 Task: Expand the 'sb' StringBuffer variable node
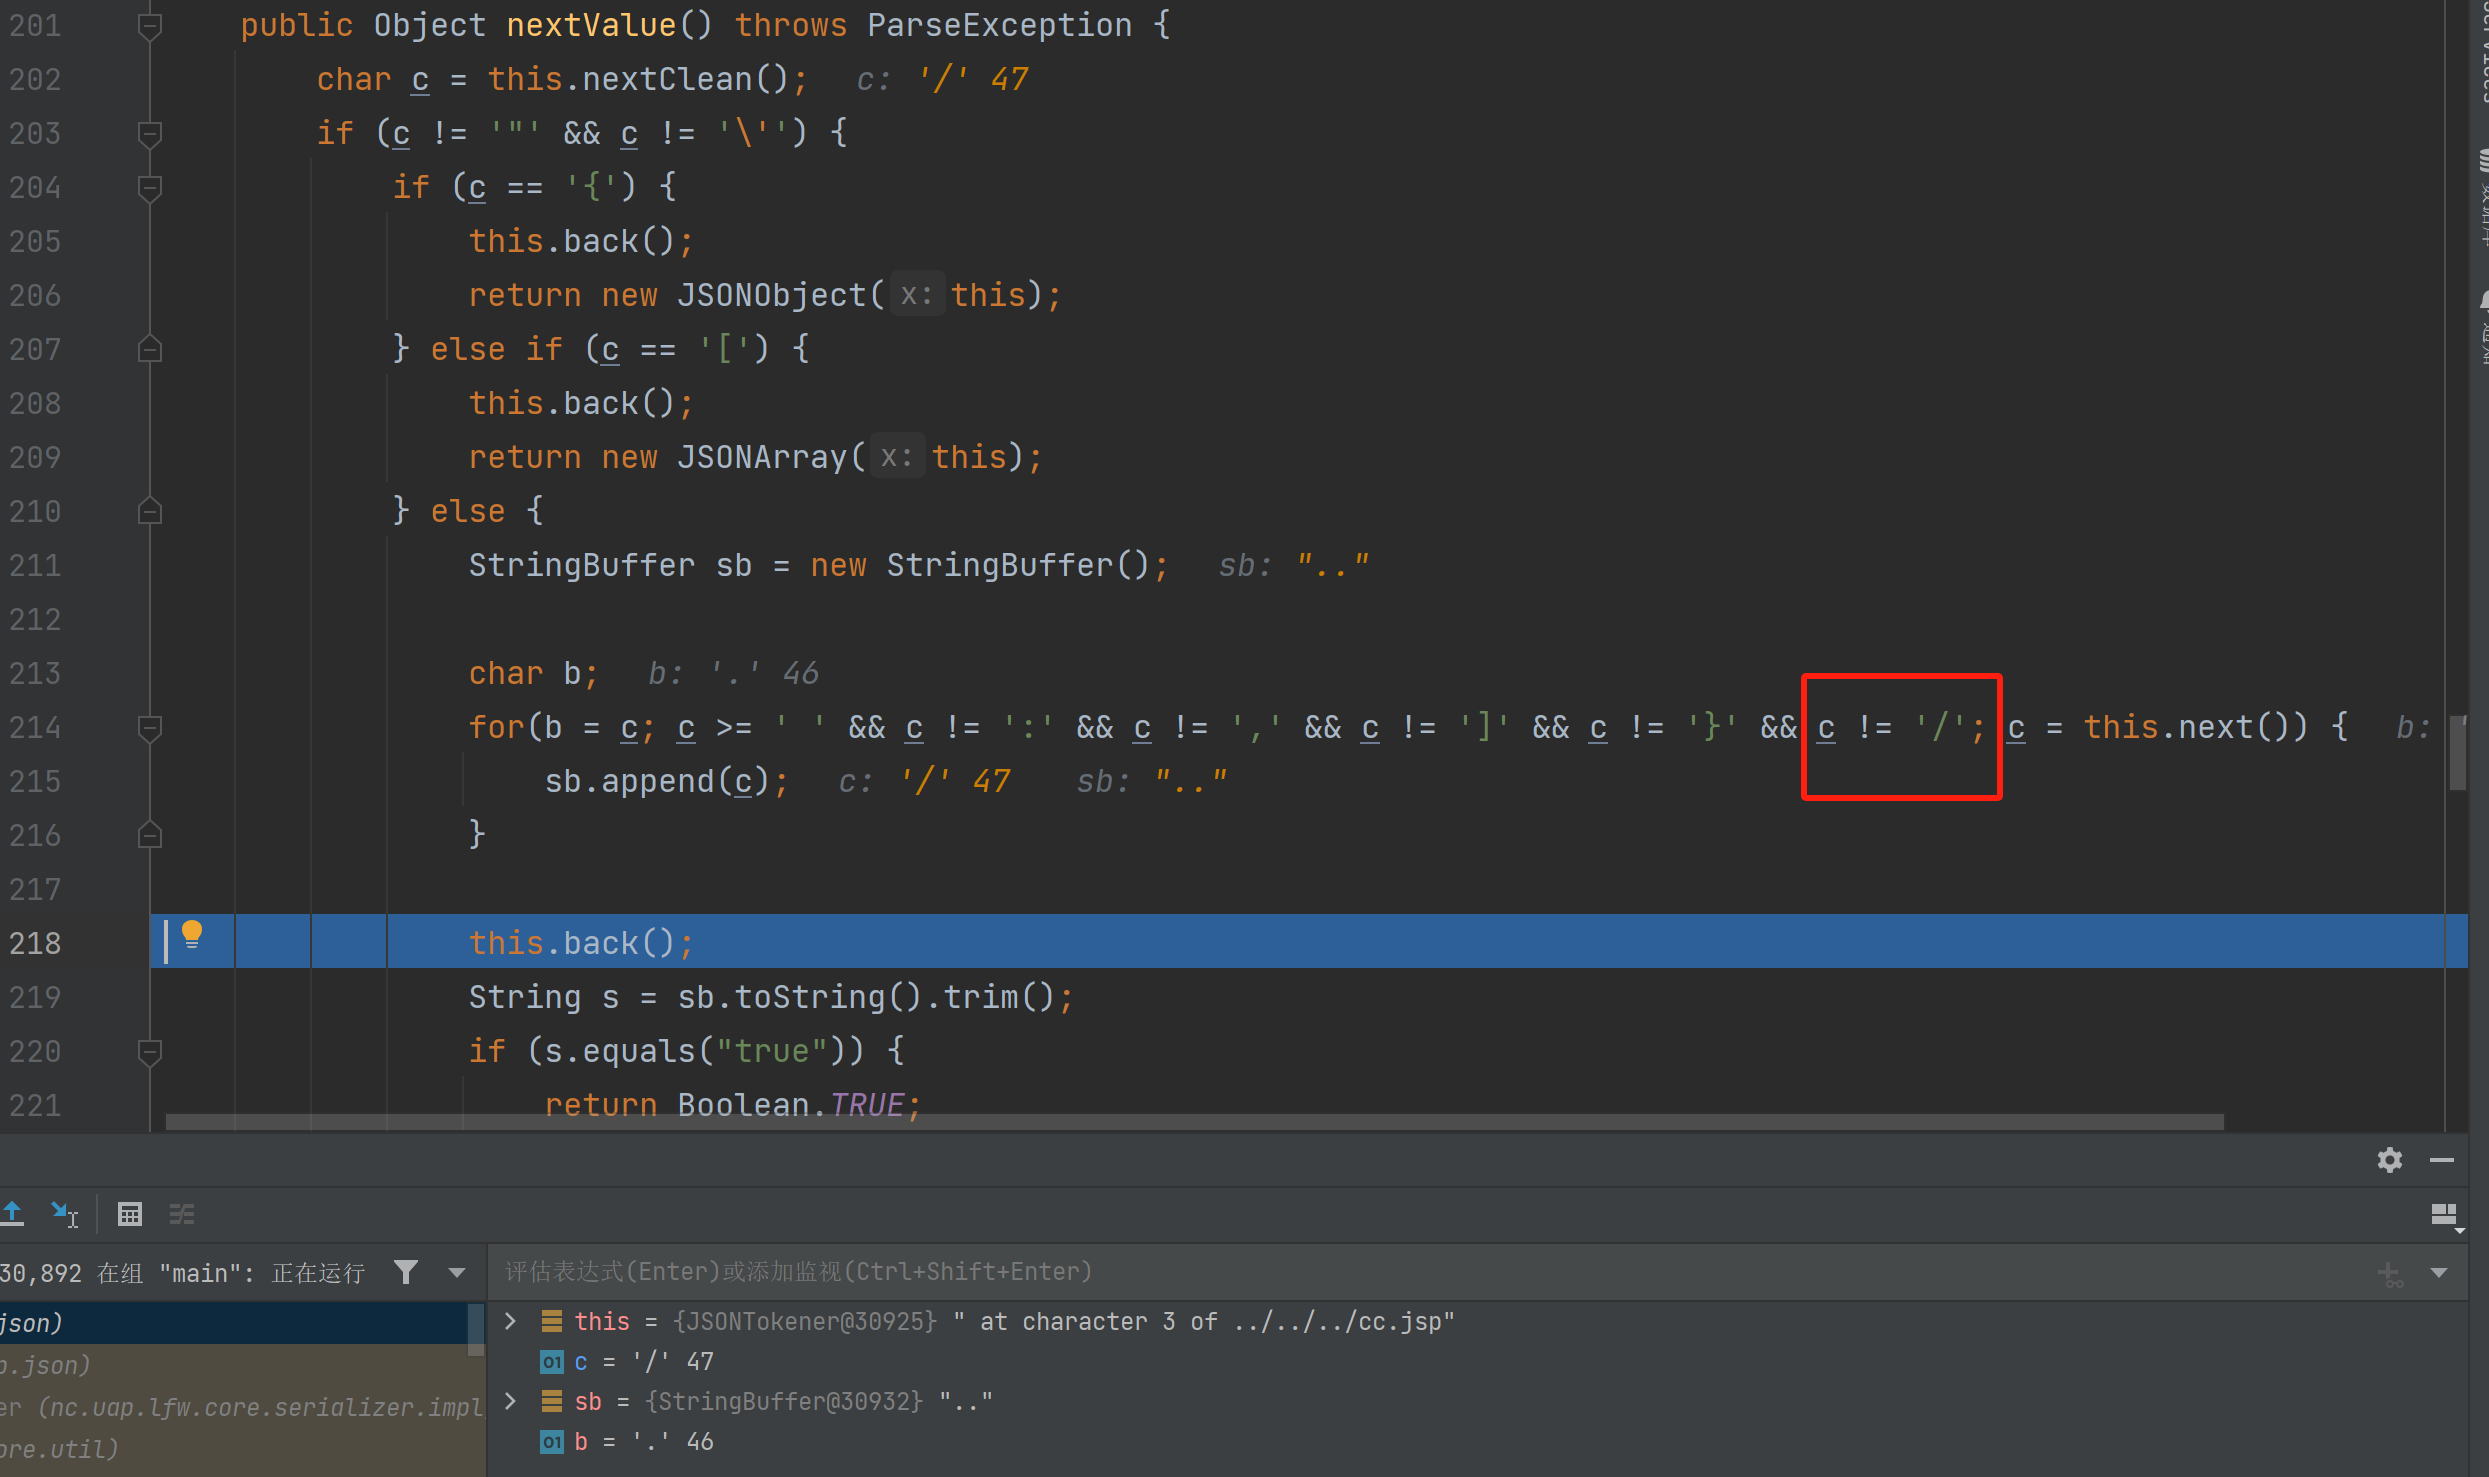[511, 1401]
